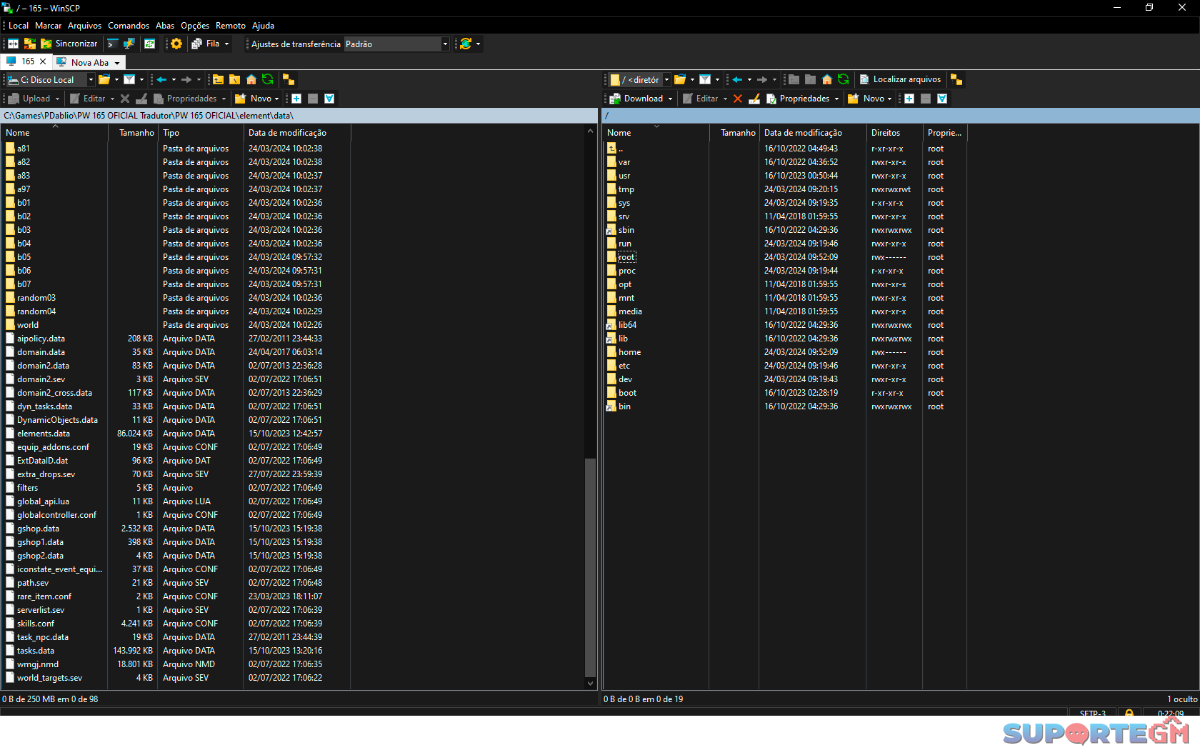Expand the local Novo dropdown
Viewport: 1200px width, 750px height.
pyautogui.click(x=277, y=99)
